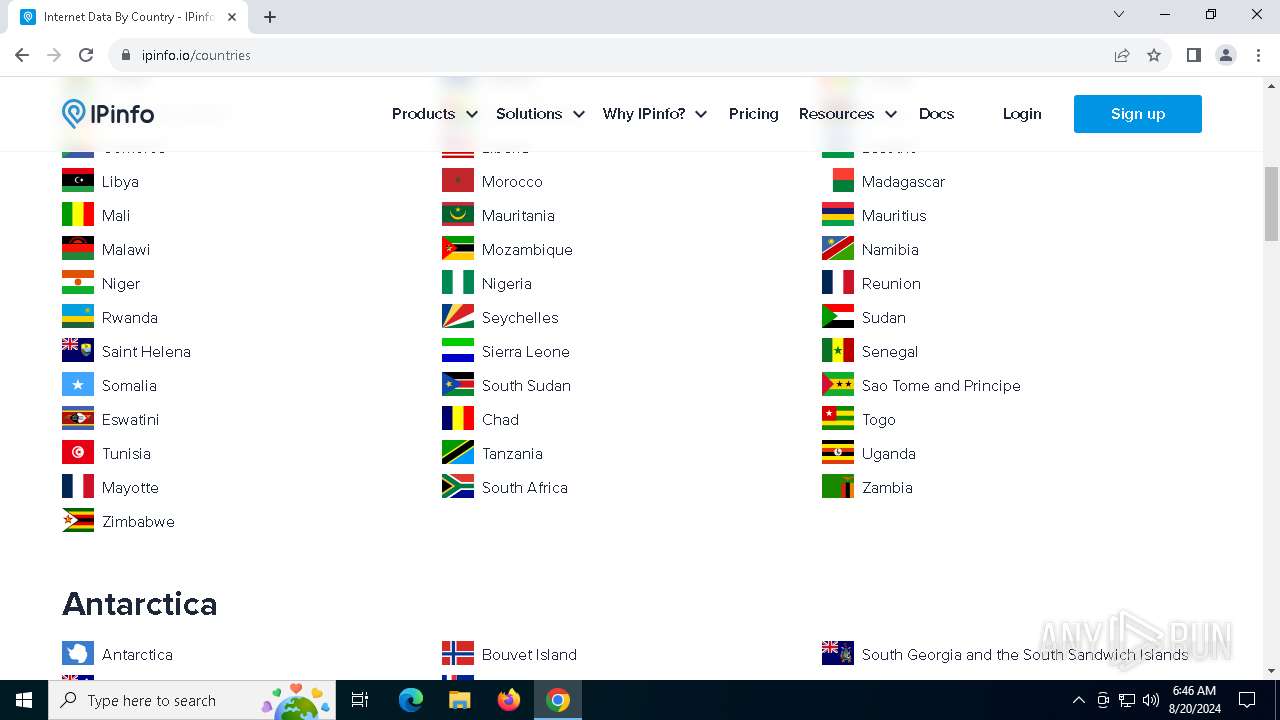Open Chrome tab search dropdown

[1119, 14]
